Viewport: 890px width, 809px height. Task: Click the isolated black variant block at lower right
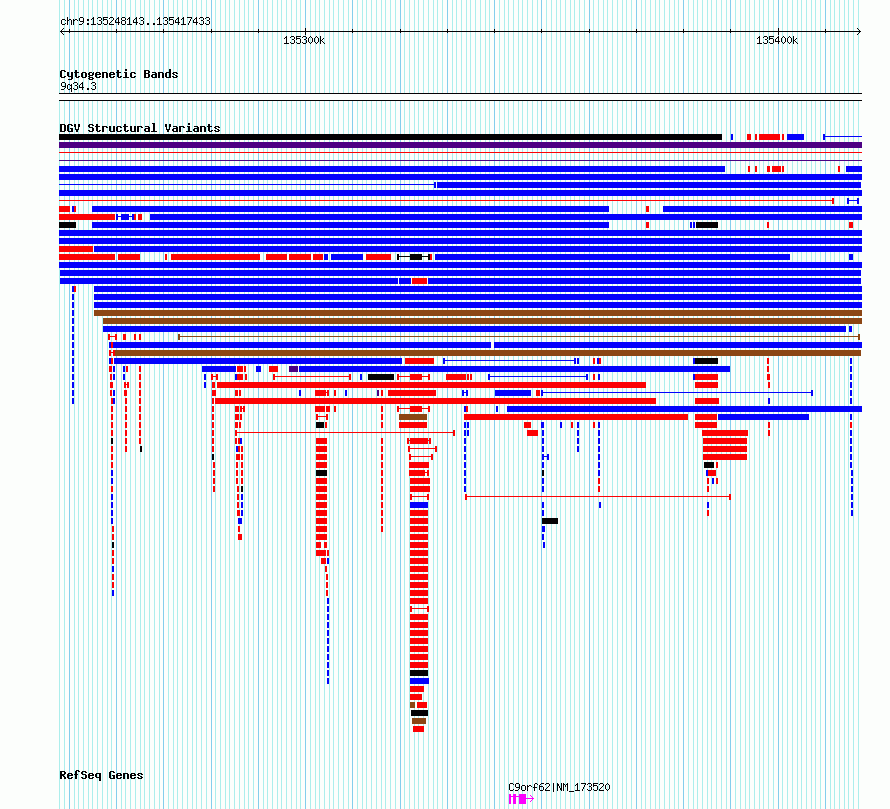point(550,521)
